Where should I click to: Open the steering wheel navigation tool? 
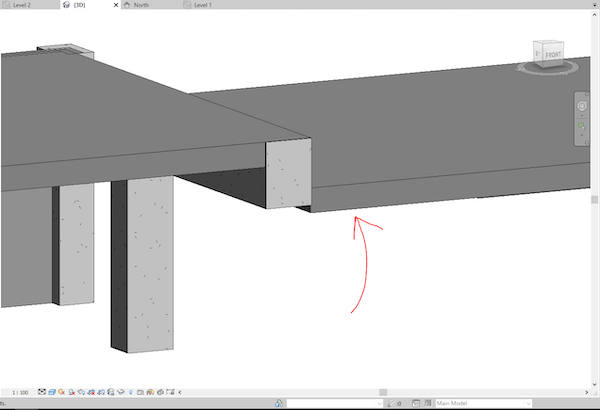tap(581, 104)
